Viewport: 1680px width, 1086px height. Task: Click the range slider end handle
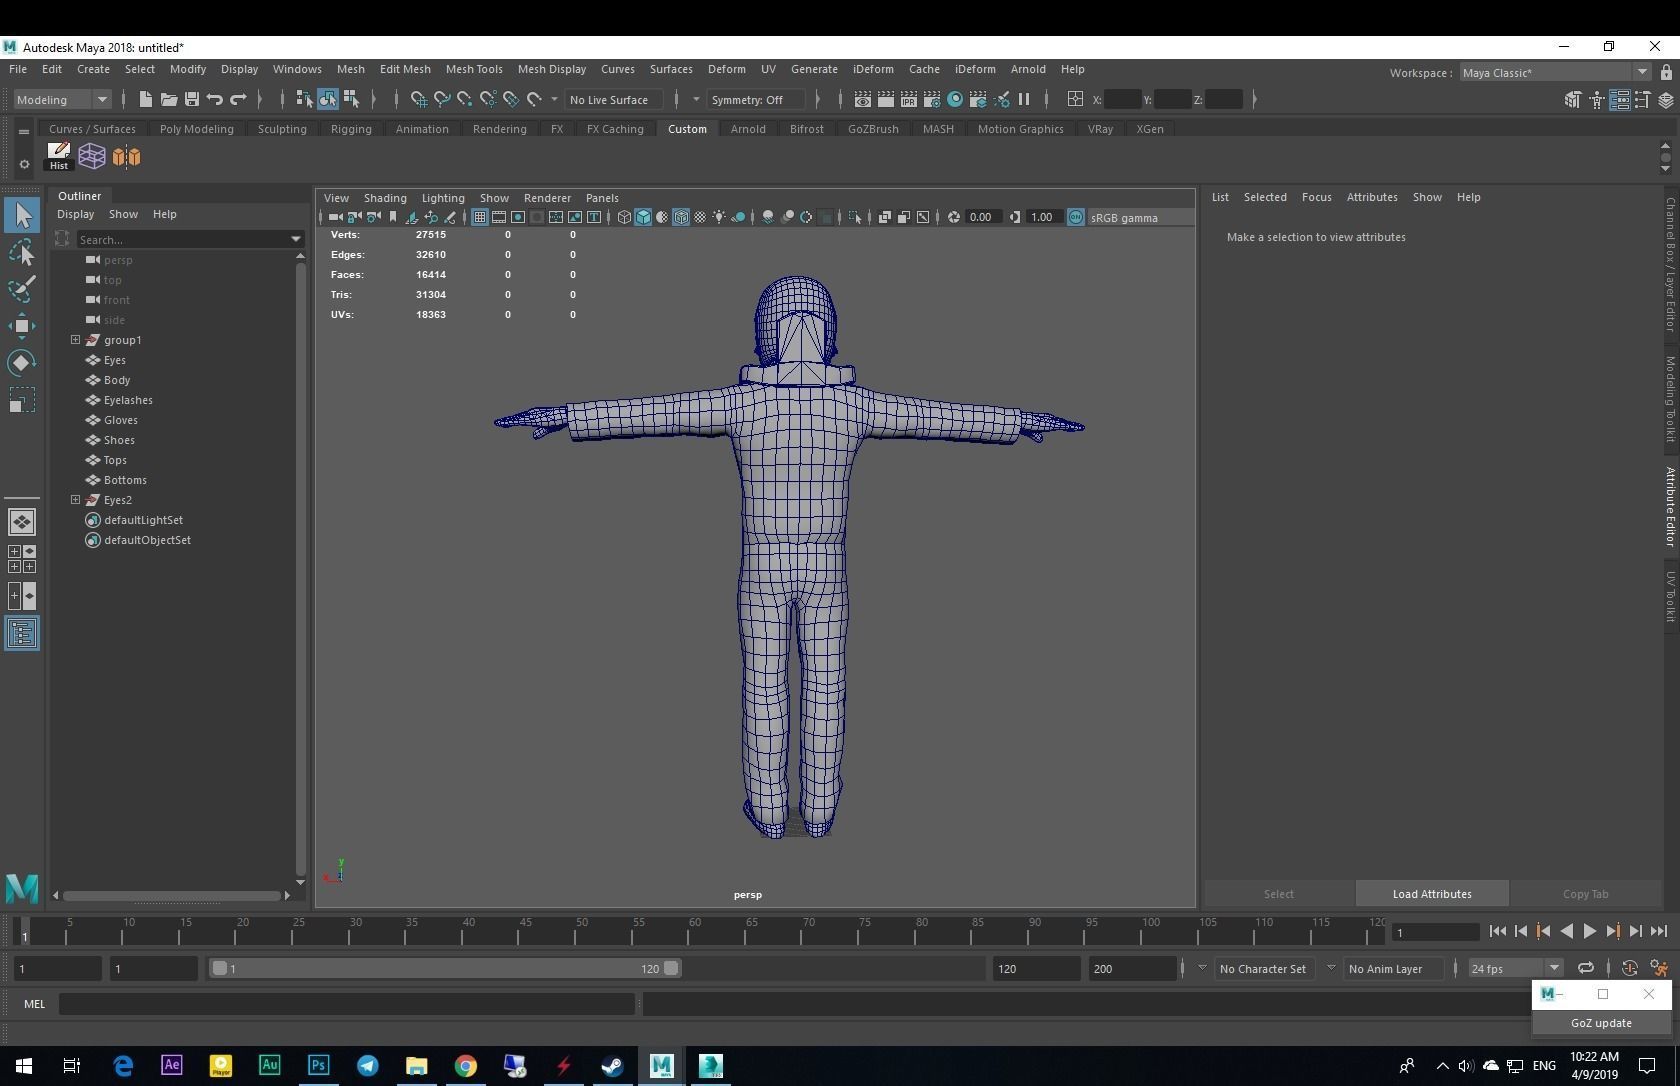(x=671, y=968)
